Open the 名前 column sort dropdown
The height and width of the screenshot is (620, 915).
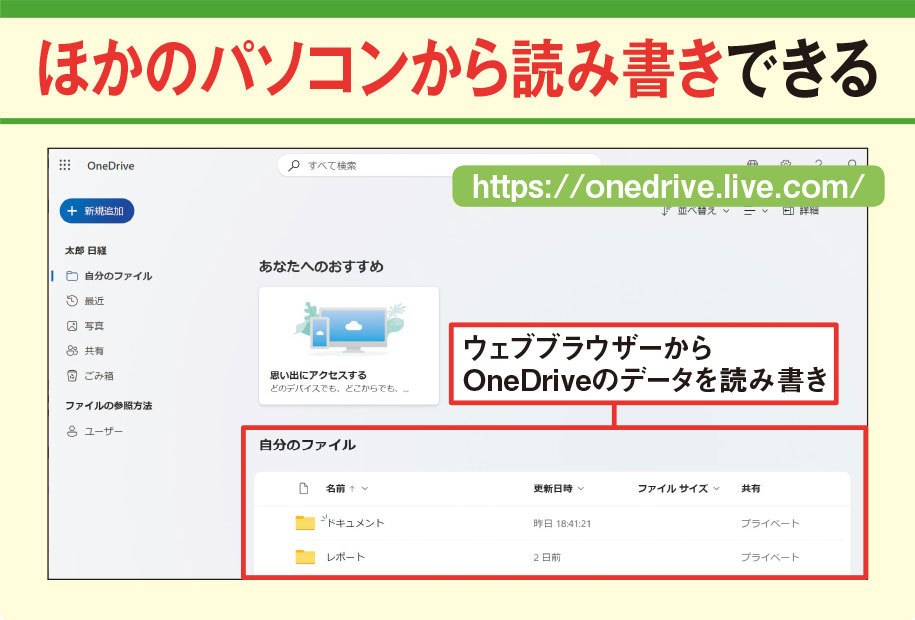tap(350, 487)
